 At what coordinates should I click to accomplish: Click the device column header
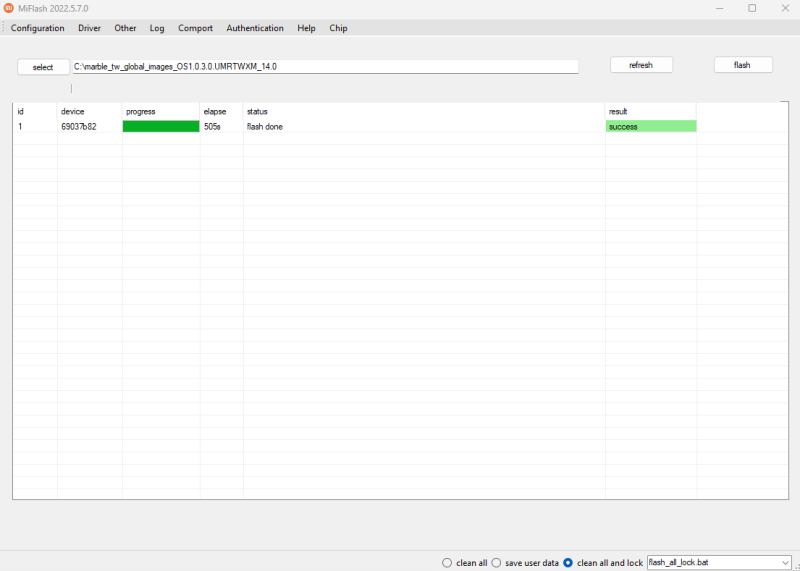(x=89, y=111)
